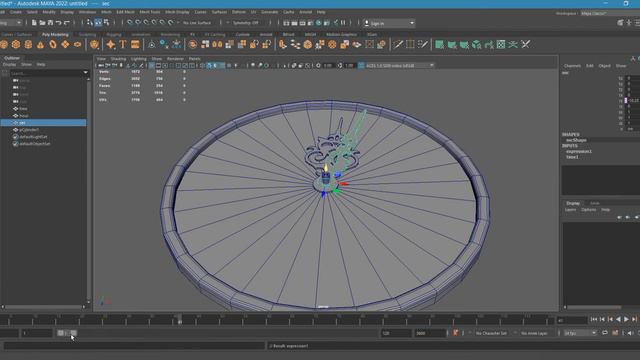Click the range slider handle near the cursor

pos(73,333)
